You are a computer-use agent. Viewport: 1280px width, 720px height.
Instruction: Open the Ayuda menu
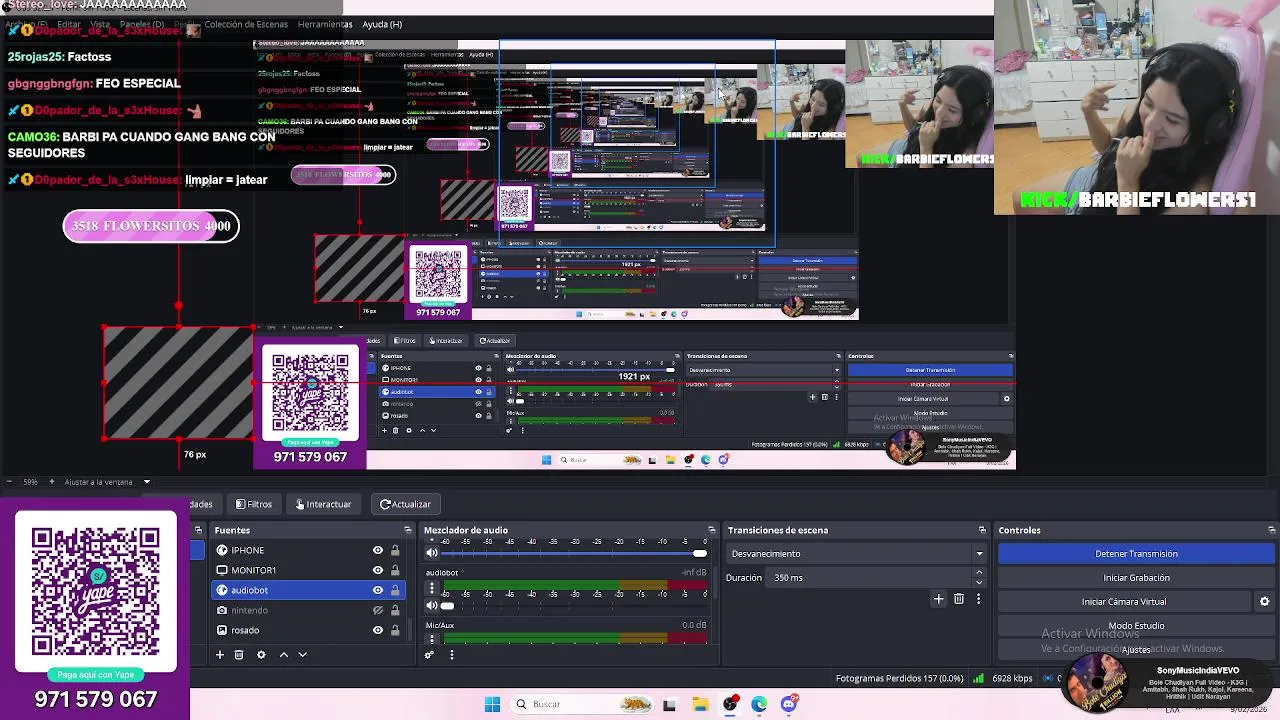pos(382,24)
